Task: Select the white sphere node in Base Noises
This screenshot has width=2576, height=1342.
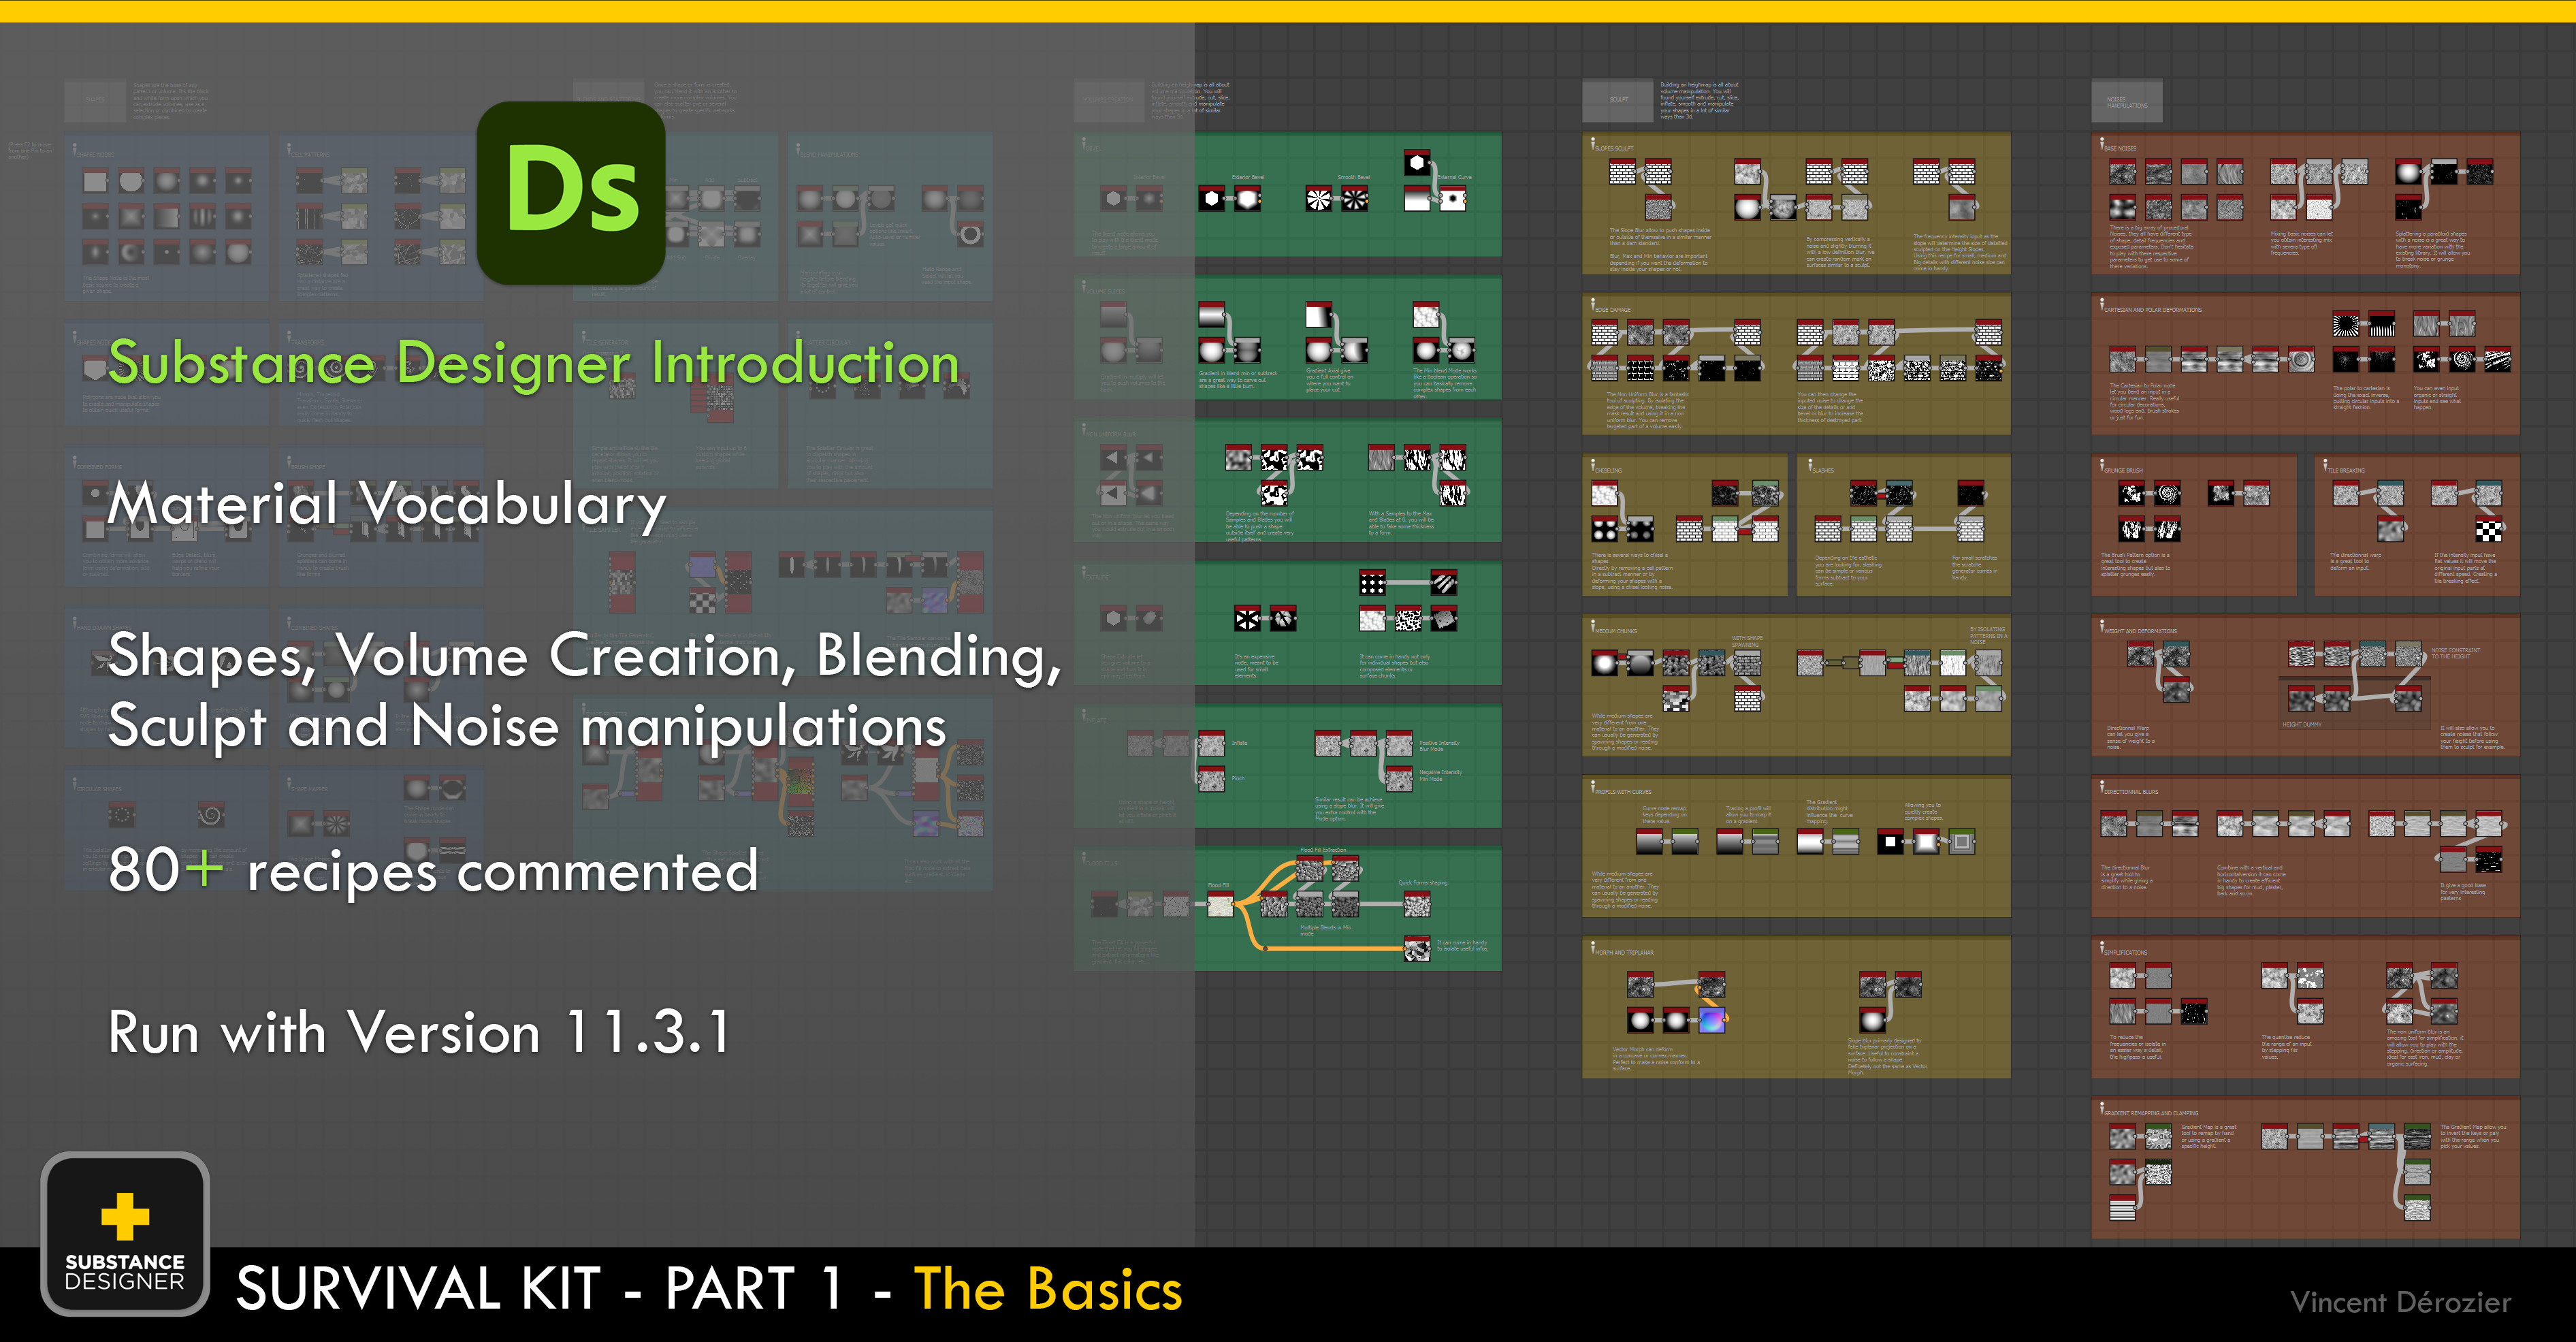Action: click(x=2409, y=171)
